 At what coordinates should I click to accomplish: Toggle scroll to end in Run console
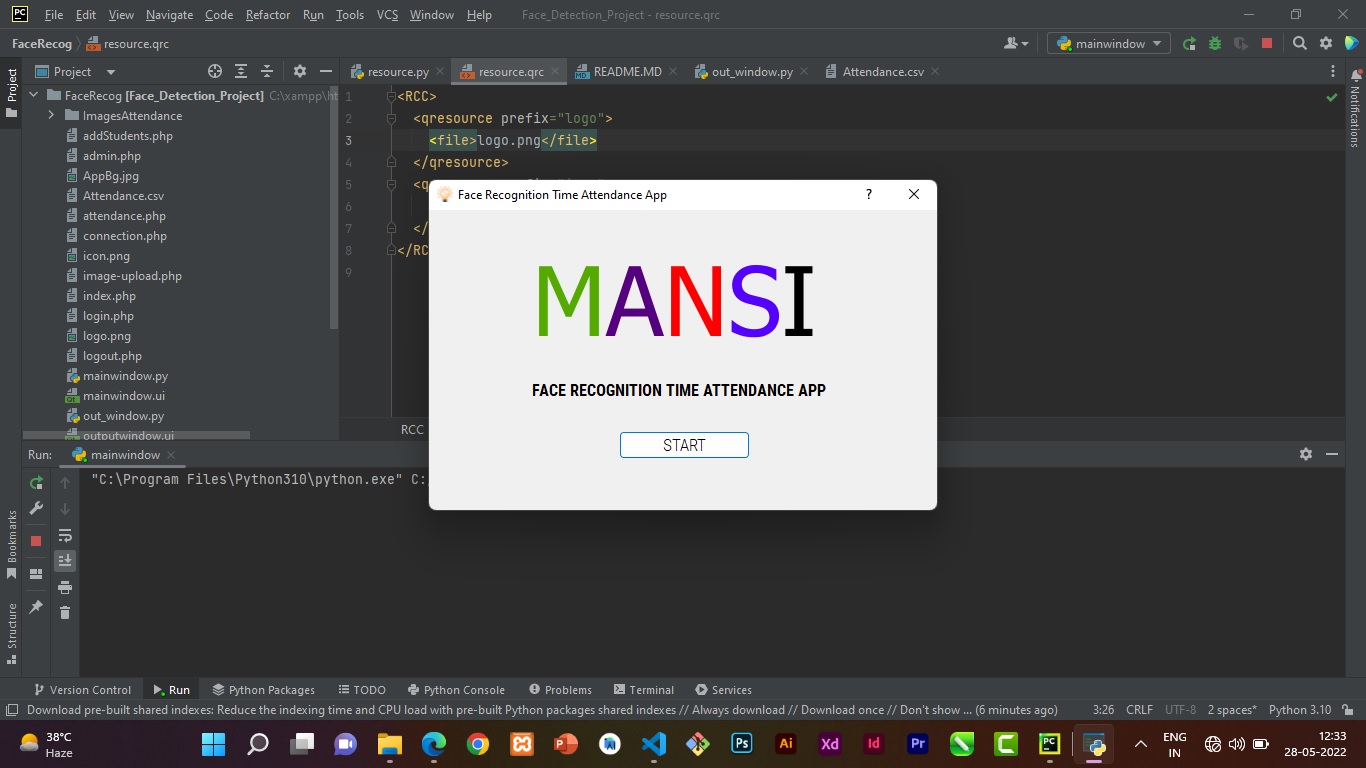[x=65, y=560]
